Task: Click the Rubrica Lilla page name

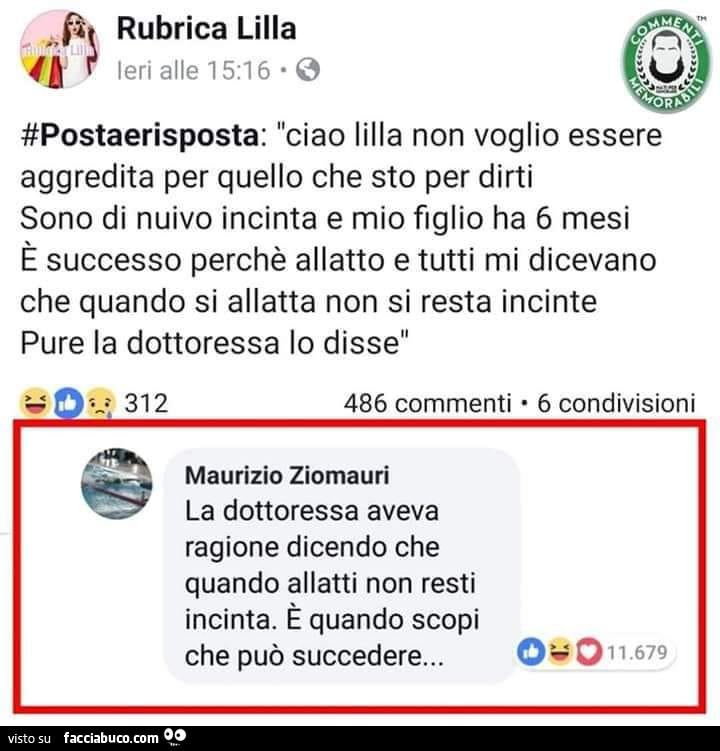Action: coord(206,29)
